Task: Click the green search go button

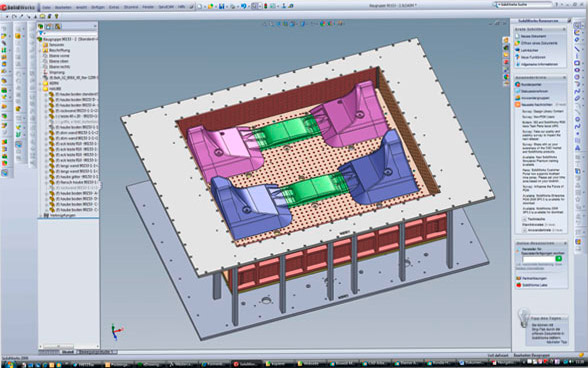Action: click(558, 259)
